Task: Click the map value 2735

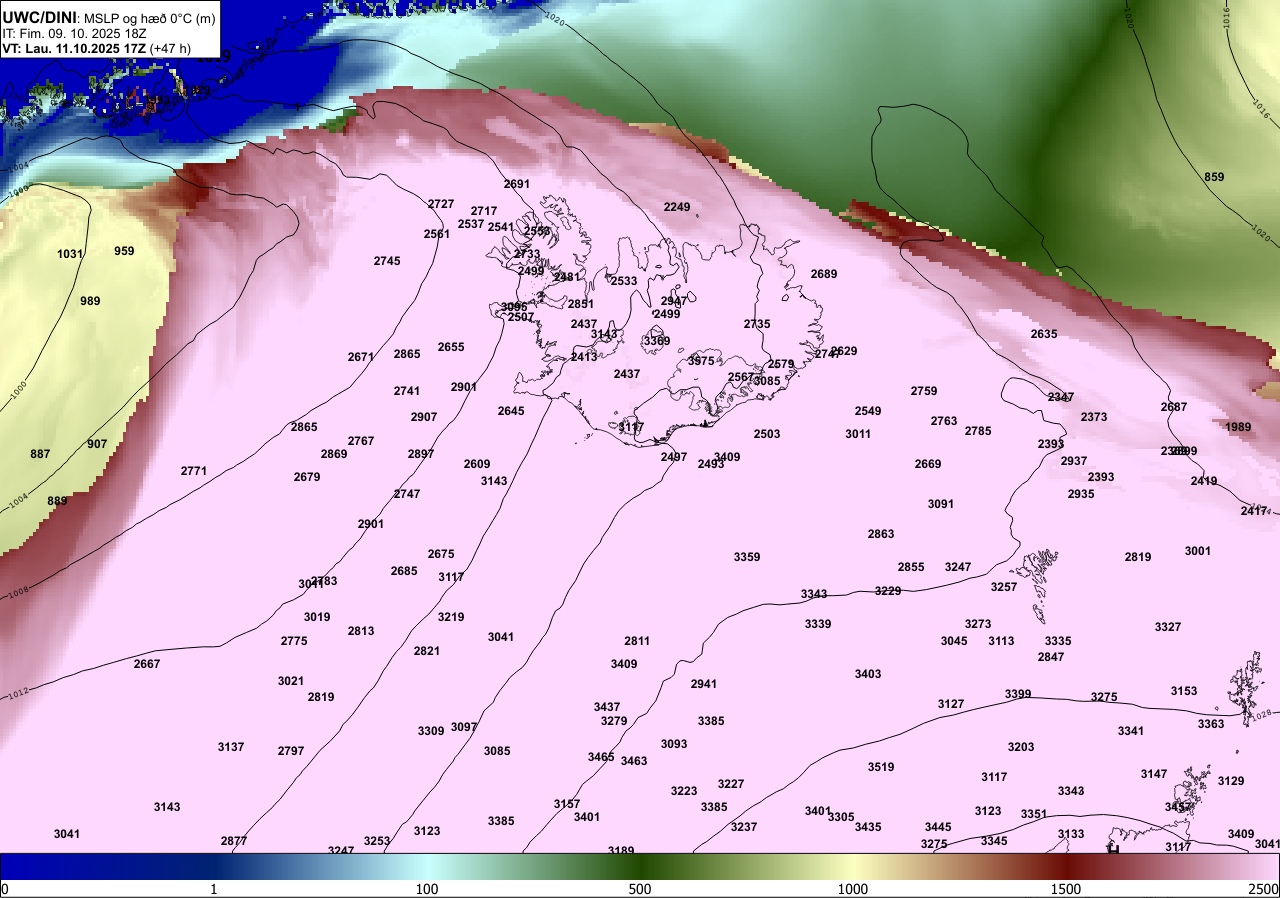Action: 757,324
